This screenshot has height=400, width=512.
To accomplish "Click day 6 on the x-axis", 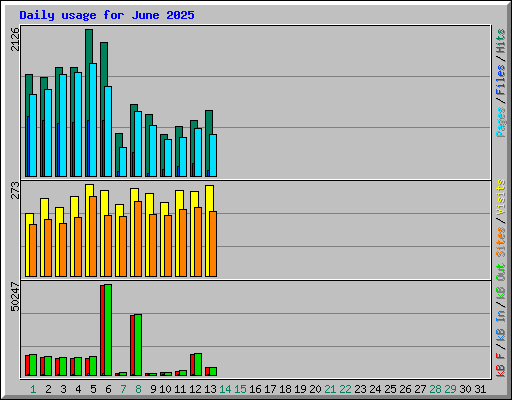I will pos(108,389).
